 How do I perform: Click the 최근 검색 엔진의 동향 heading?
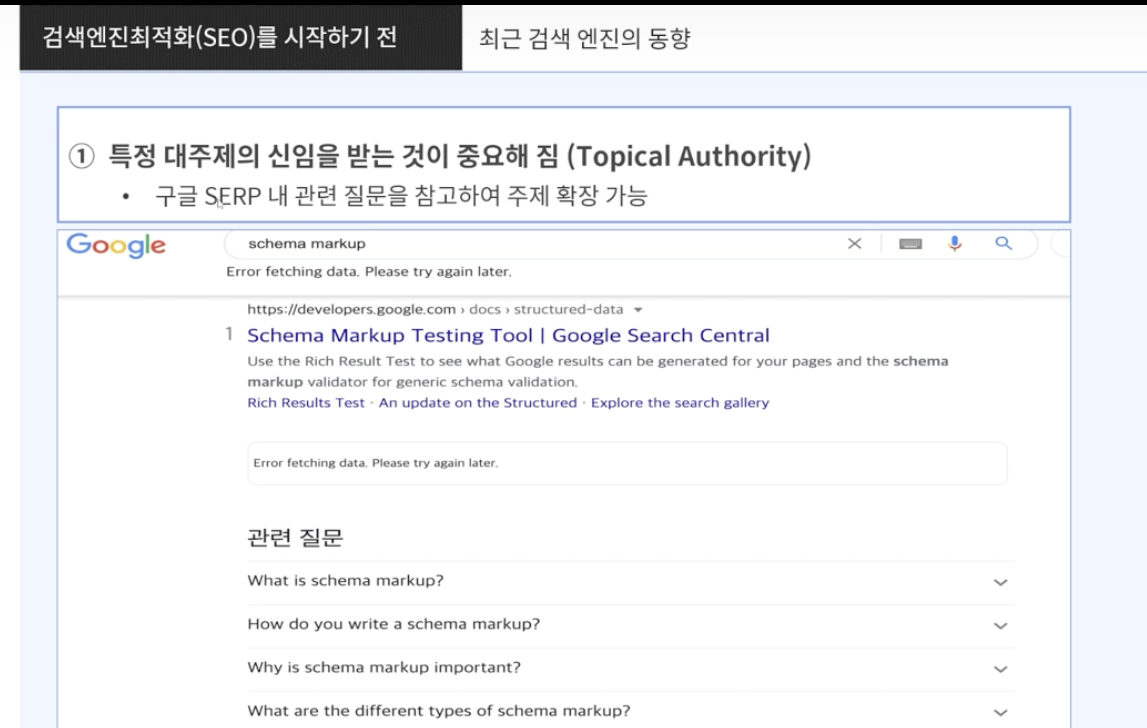(x=584, y=38)
